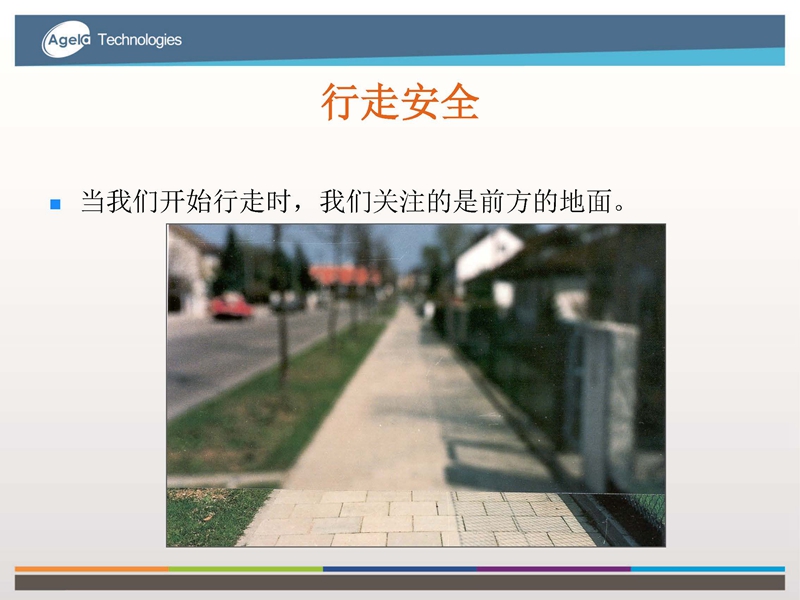Click the bullet sentence 当我们开始行走时，我们关注的是前方的地面。
This screenshot has width=800, height=600.
(x=353, y=201)
